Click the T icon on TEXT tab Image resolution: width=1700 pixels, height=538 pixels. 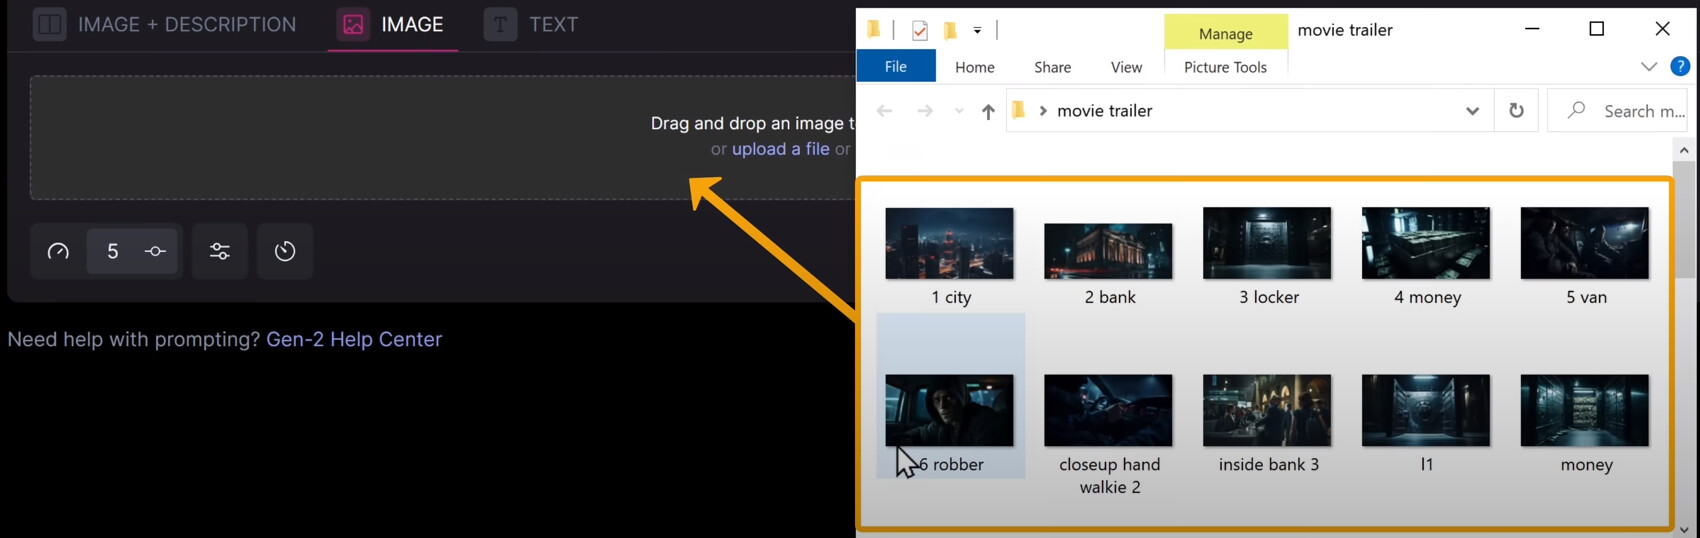(x=500, y=24)
